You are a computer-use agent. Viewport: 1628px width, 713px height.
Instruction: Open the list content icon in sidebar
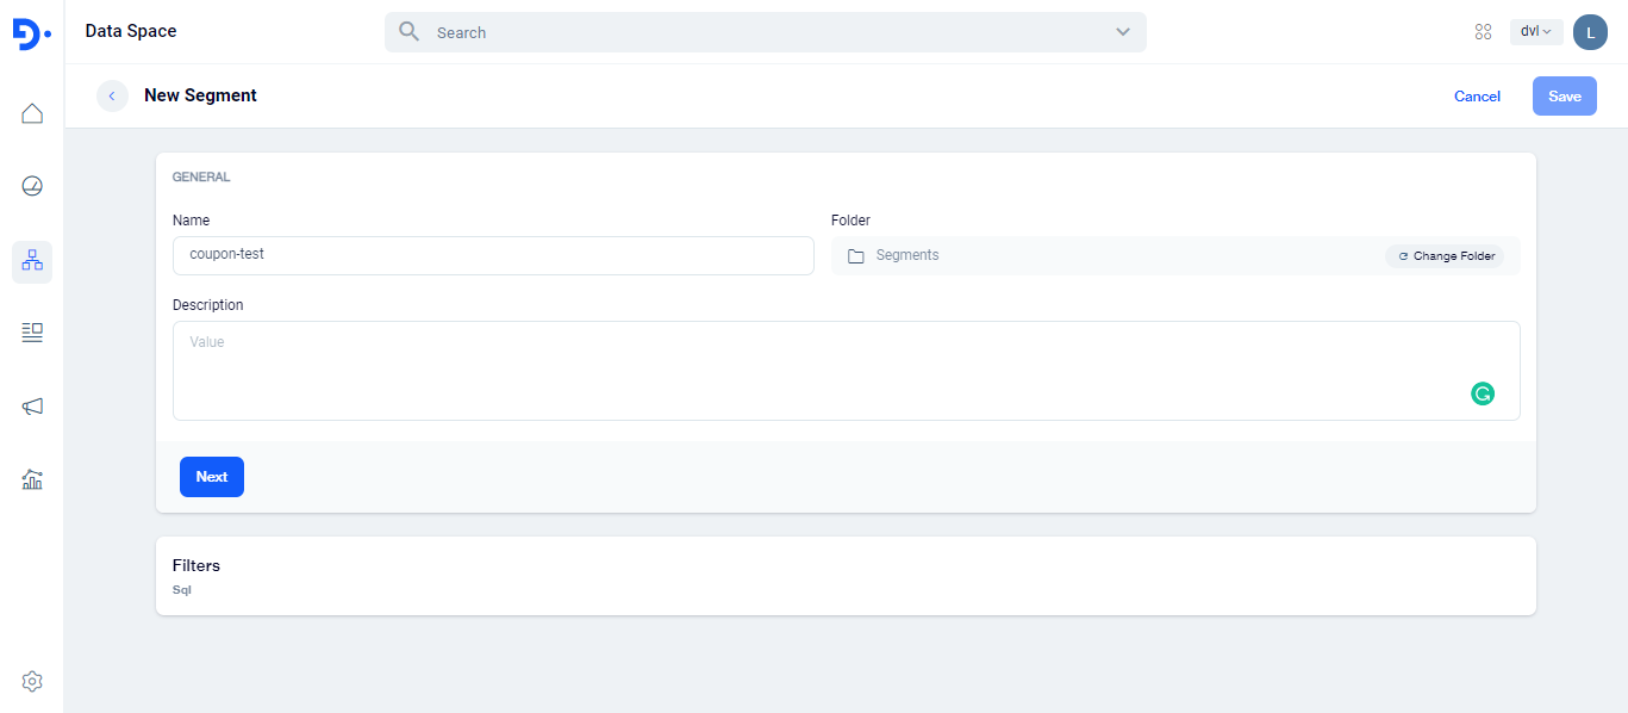[x=32, y=332]
